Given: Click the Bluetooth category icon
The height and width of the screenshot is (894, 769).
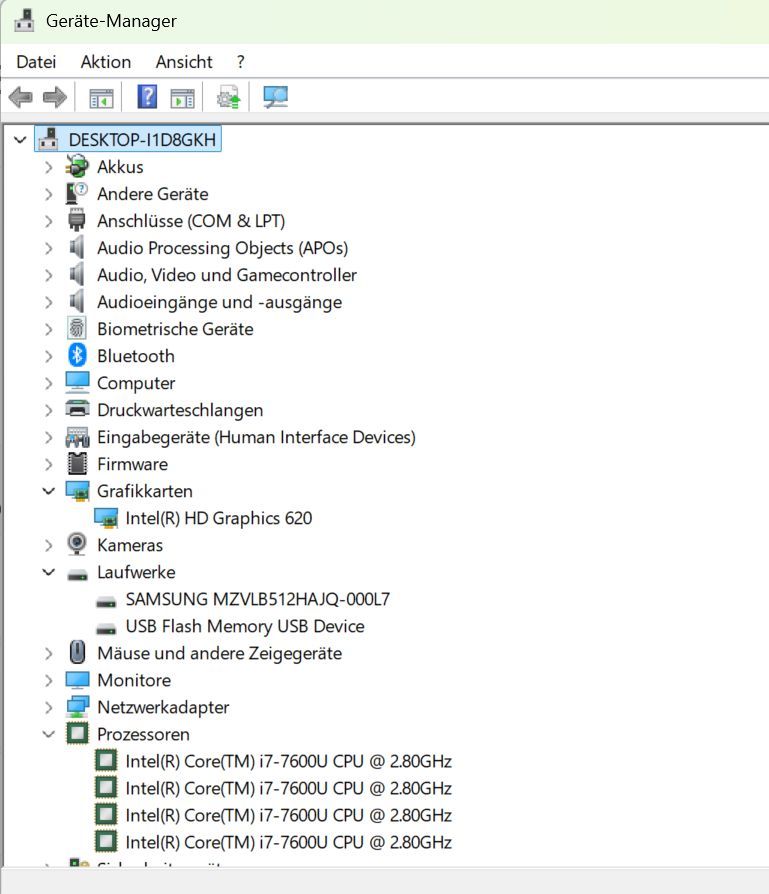Looking at the screenshot, I should pyautogui.click(x=77, y=356).
